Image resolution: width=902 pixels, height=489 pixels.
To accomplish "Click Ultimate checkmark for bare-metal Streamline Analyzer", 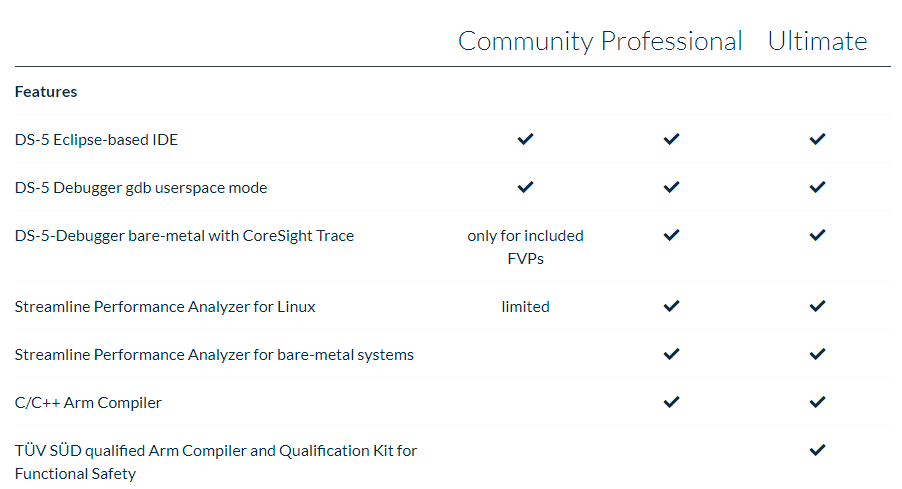I will tap(817, 354).
